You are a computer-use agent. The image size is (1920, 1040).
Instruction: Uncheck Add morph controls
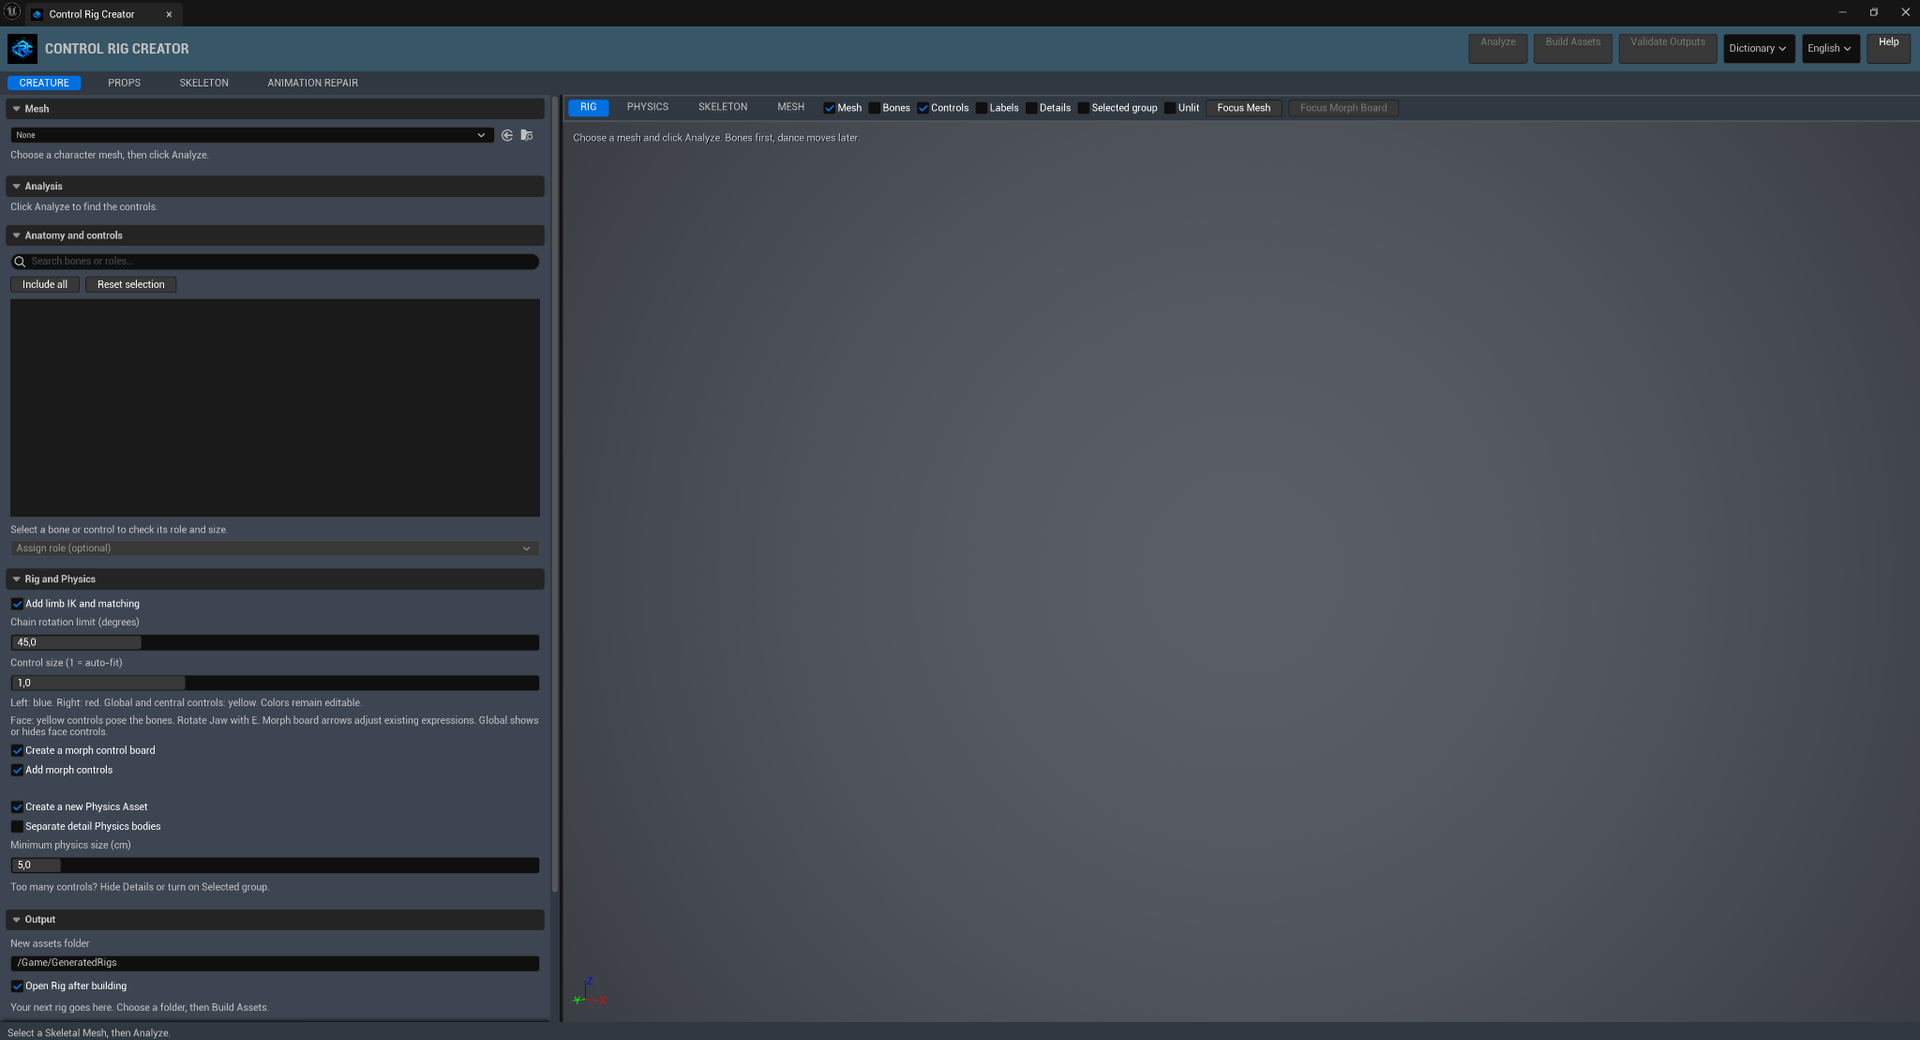coord(17,770)
